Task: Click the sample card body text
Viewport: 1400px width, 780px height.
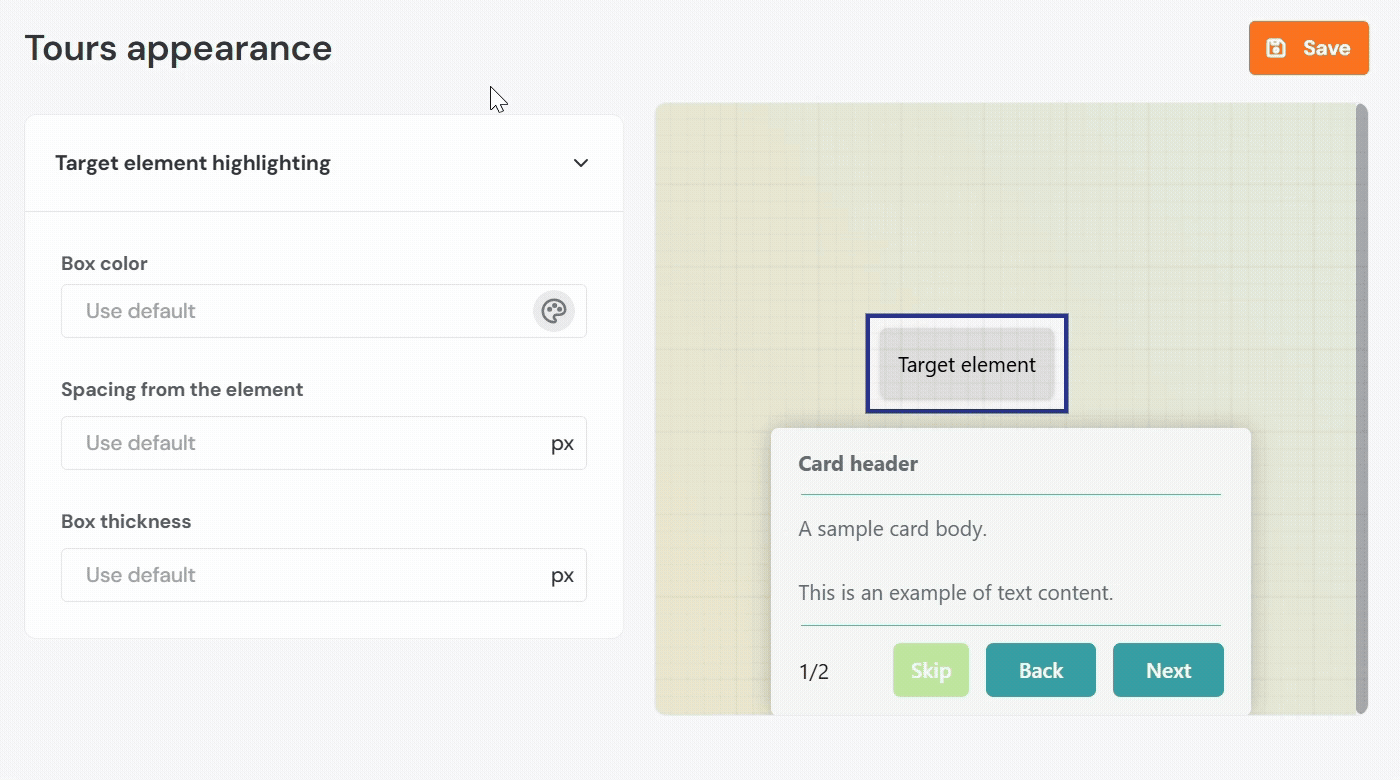Action: (x=892, y=529)
